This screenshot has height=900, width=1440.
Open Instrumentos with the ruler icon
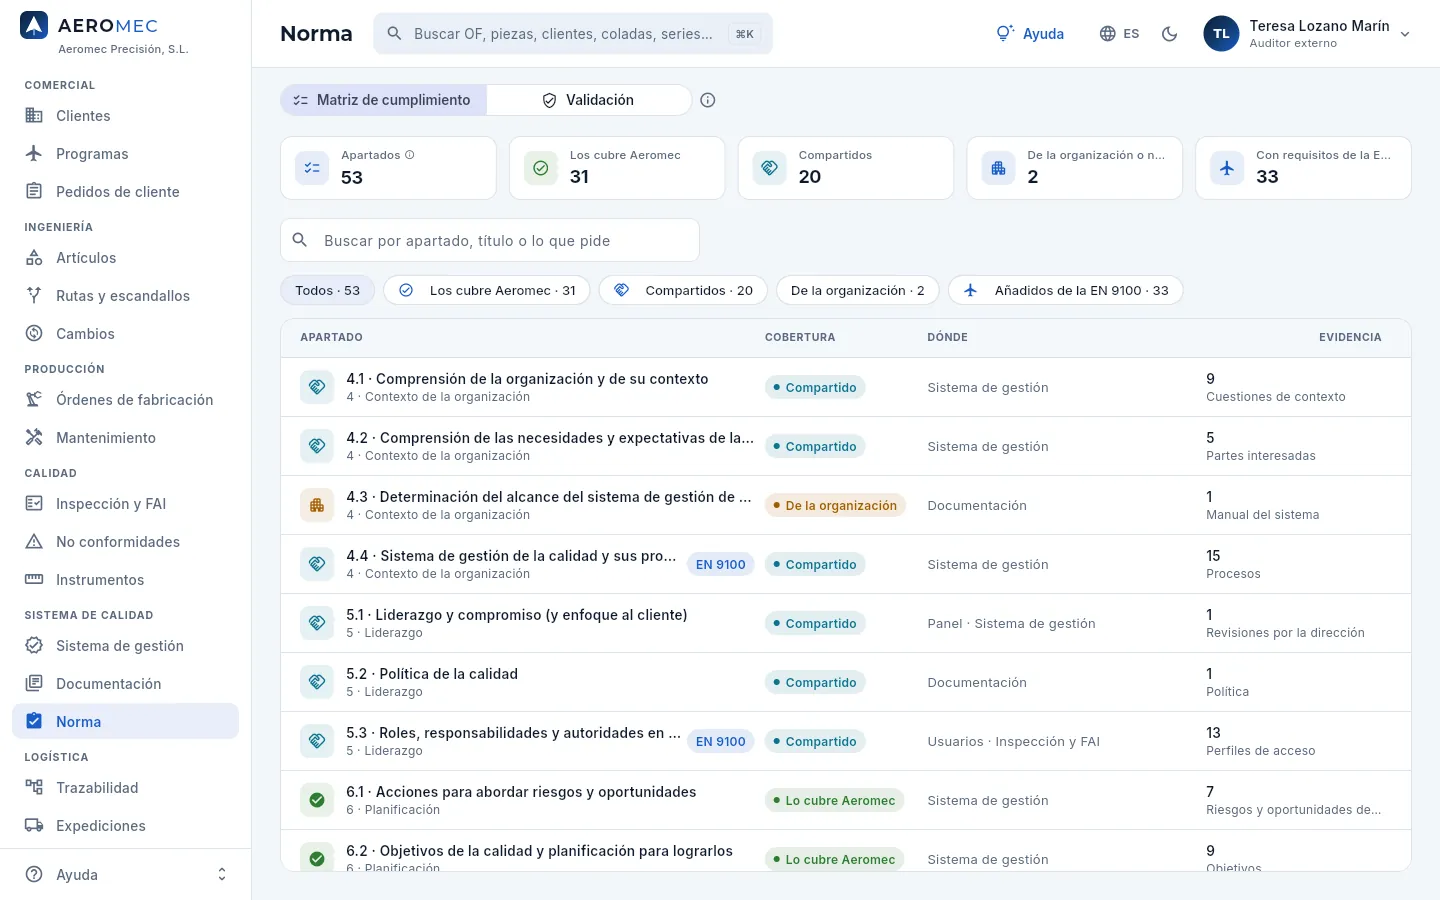tap(125, 580)
